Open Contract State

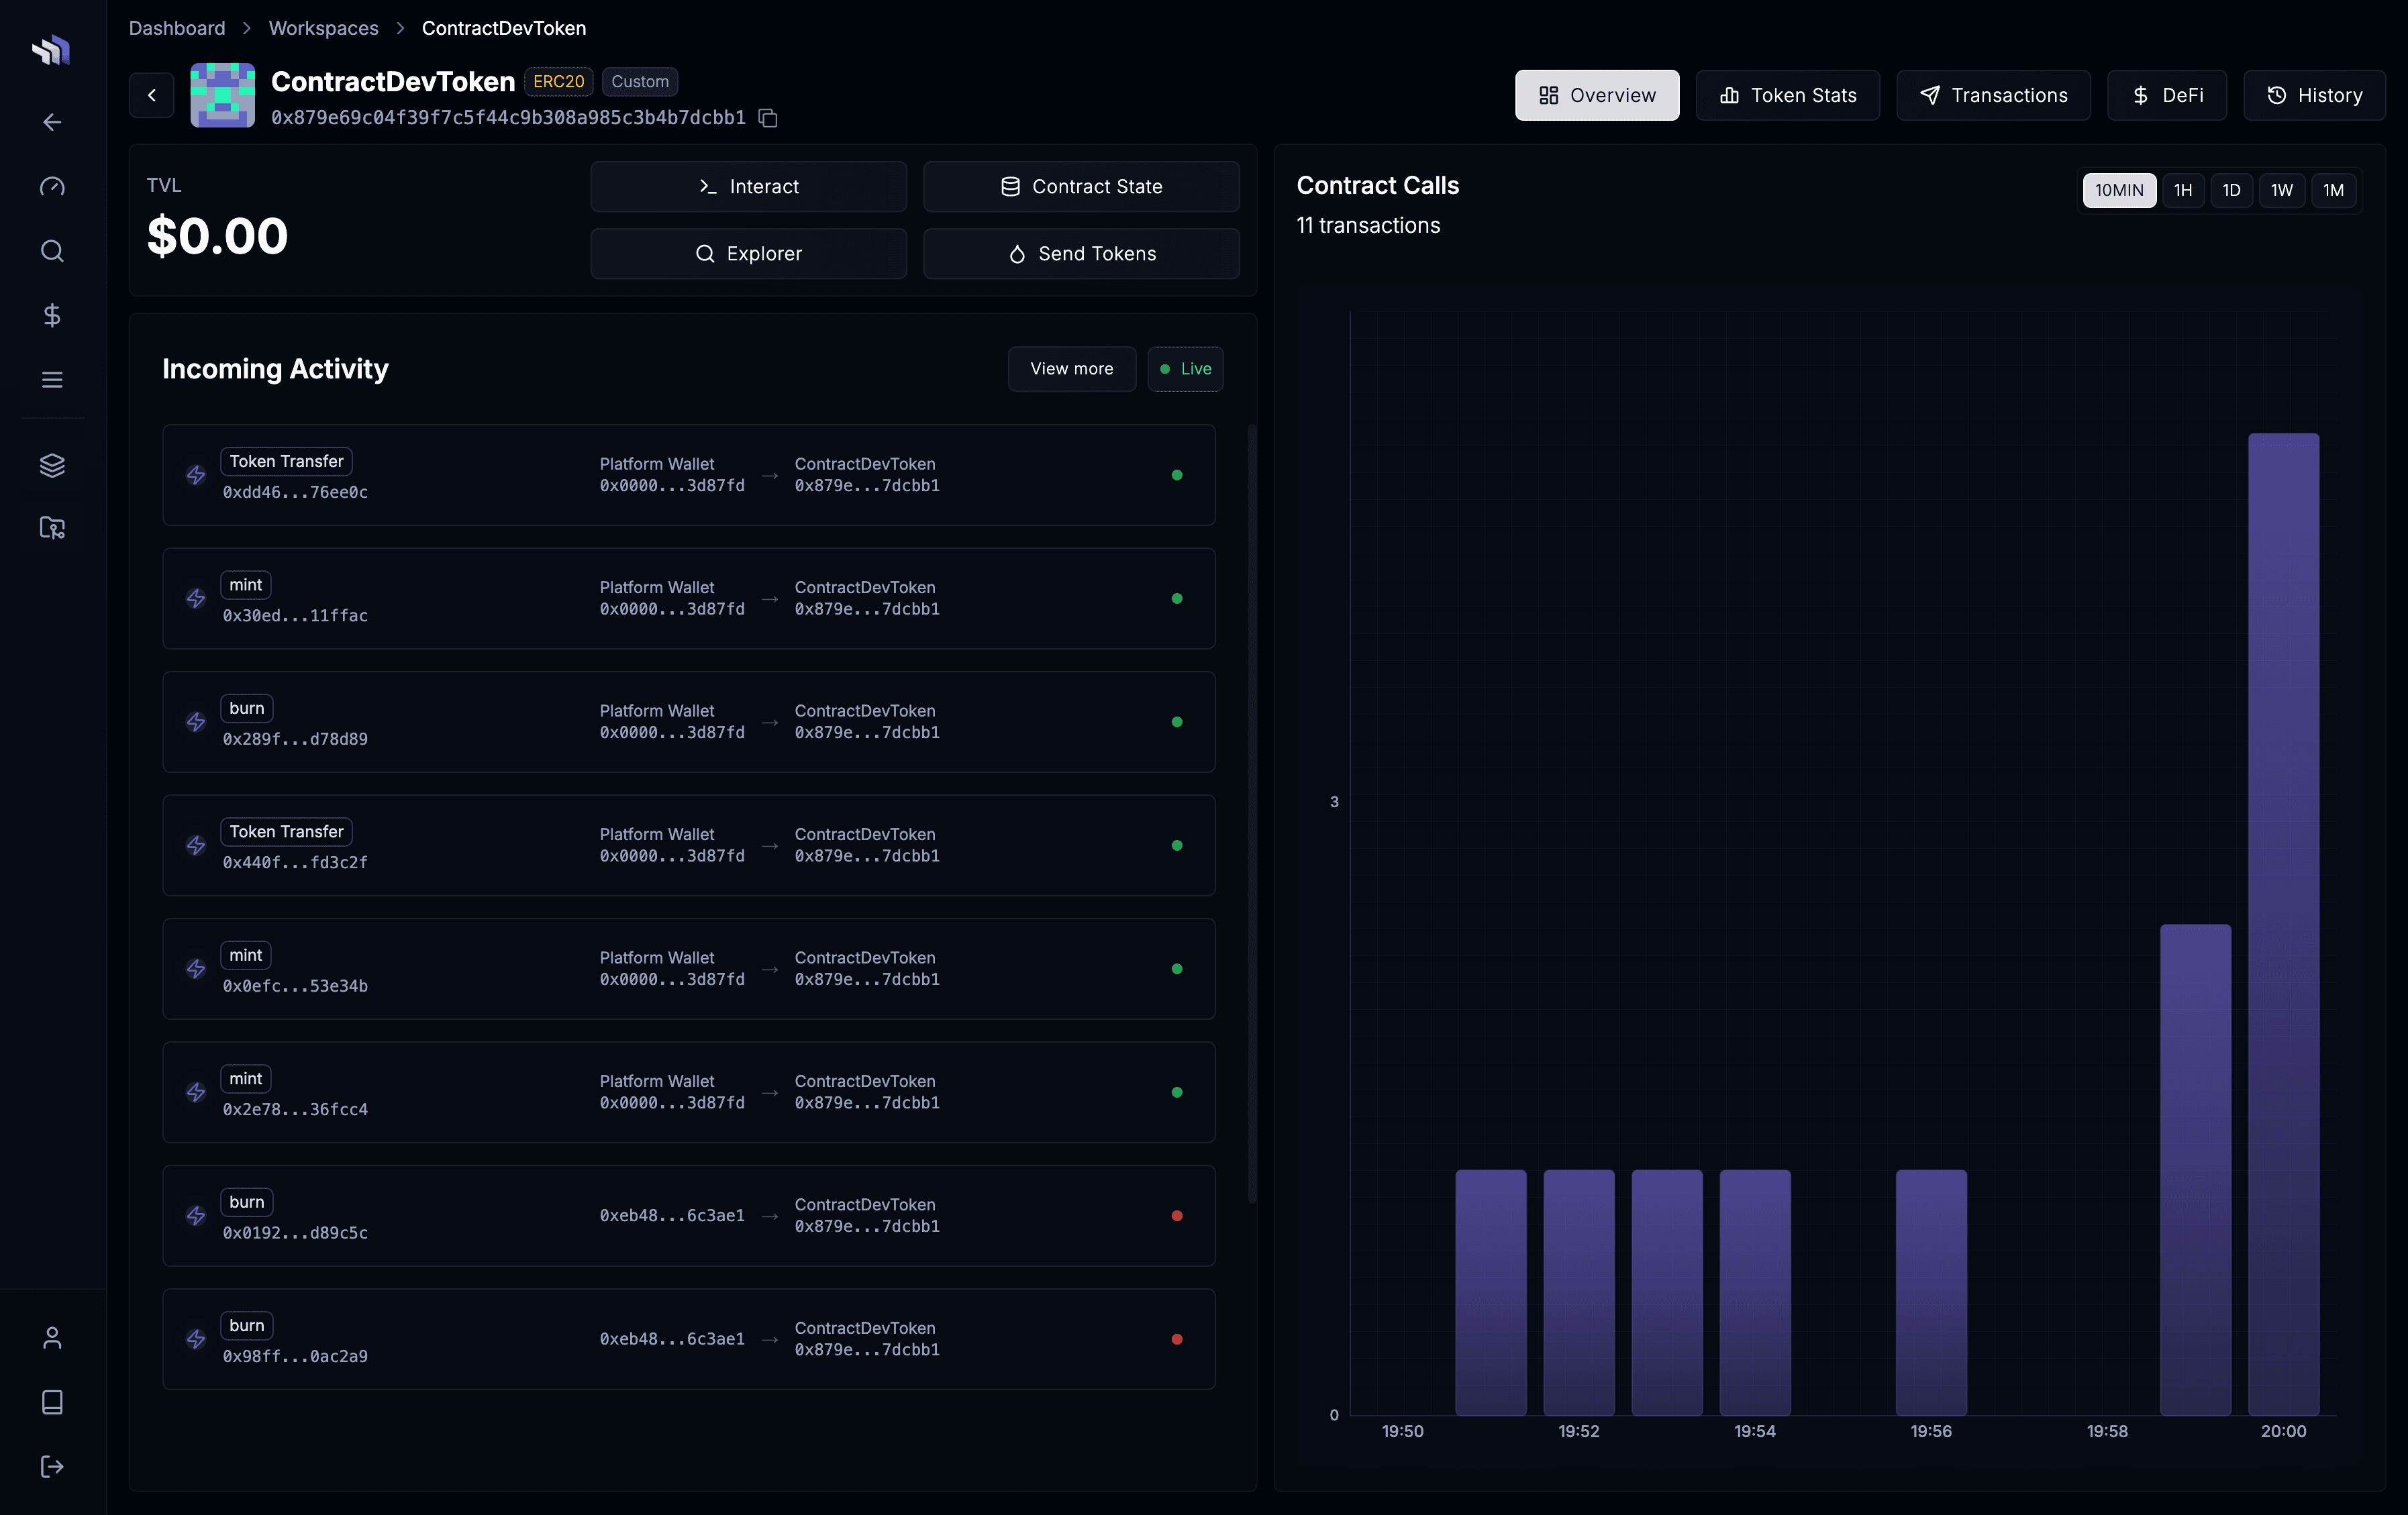coord(1081,186)
